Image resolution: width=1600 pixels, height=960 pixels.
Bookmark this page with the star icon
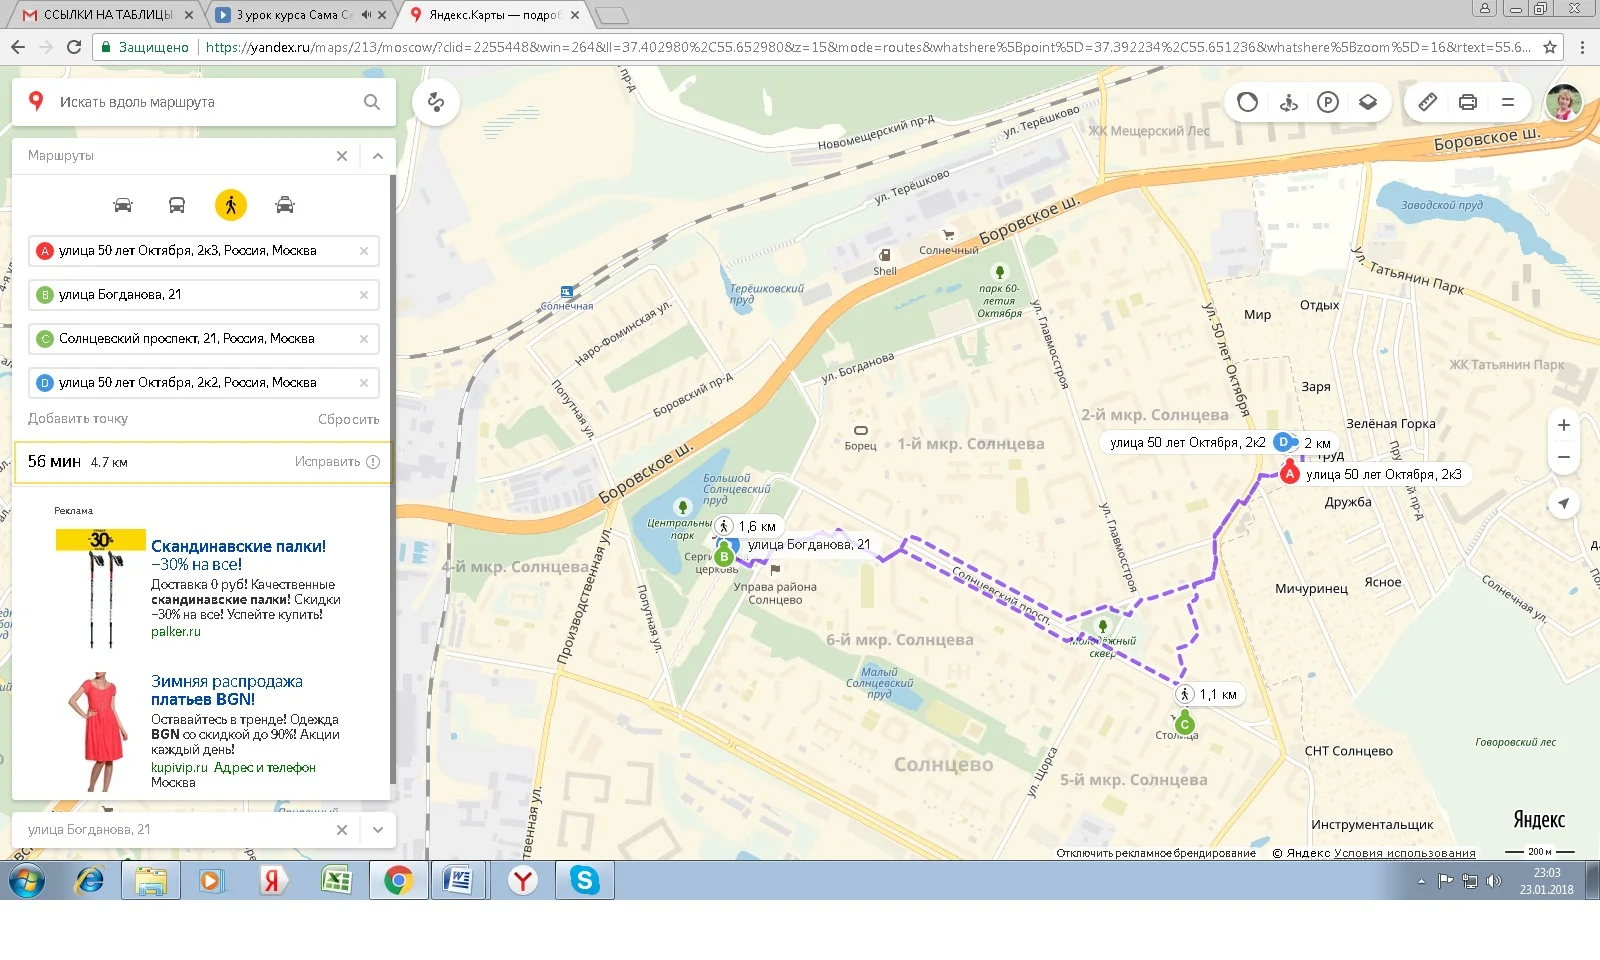(1550, 47)
